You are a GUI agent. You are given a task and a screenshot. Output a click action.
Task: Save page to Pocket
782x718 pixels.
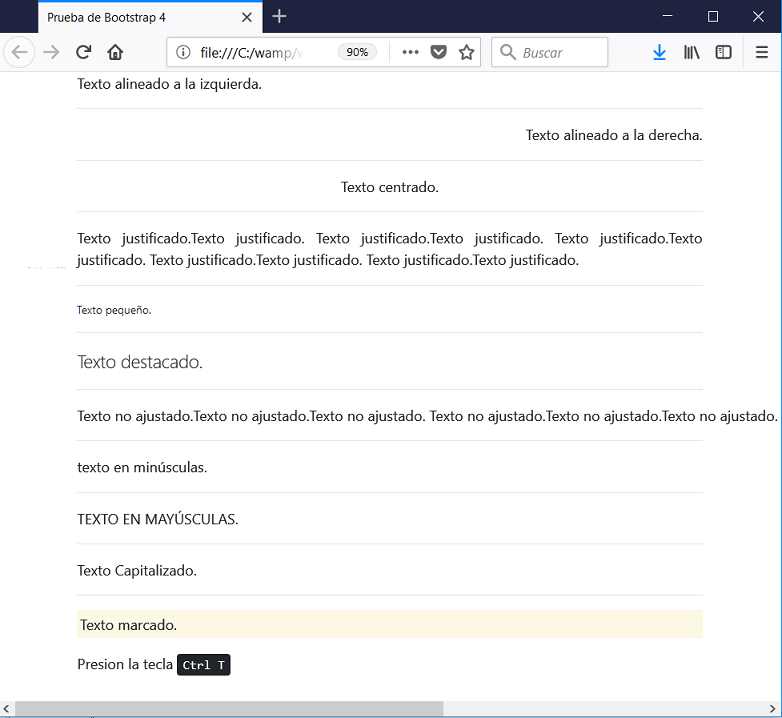click(x=438, y=52)
